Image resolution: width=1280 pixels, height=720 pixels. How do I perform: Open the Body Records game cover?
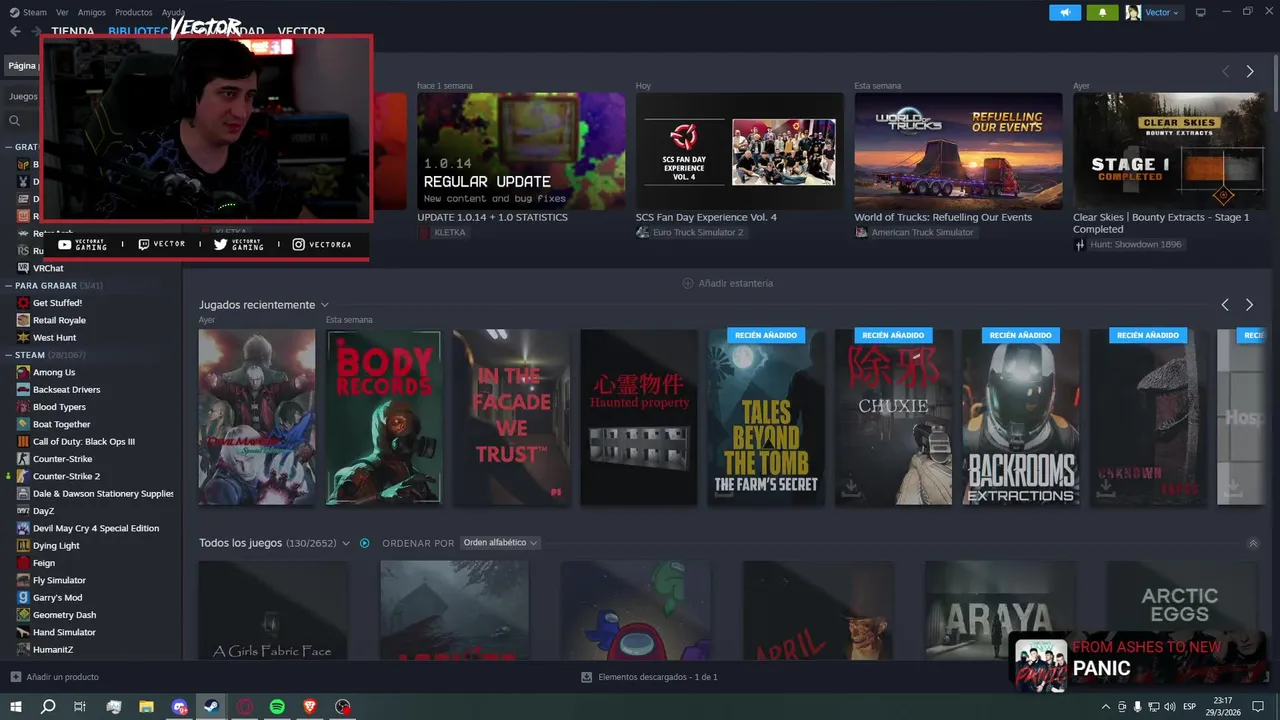click(384, 417)
